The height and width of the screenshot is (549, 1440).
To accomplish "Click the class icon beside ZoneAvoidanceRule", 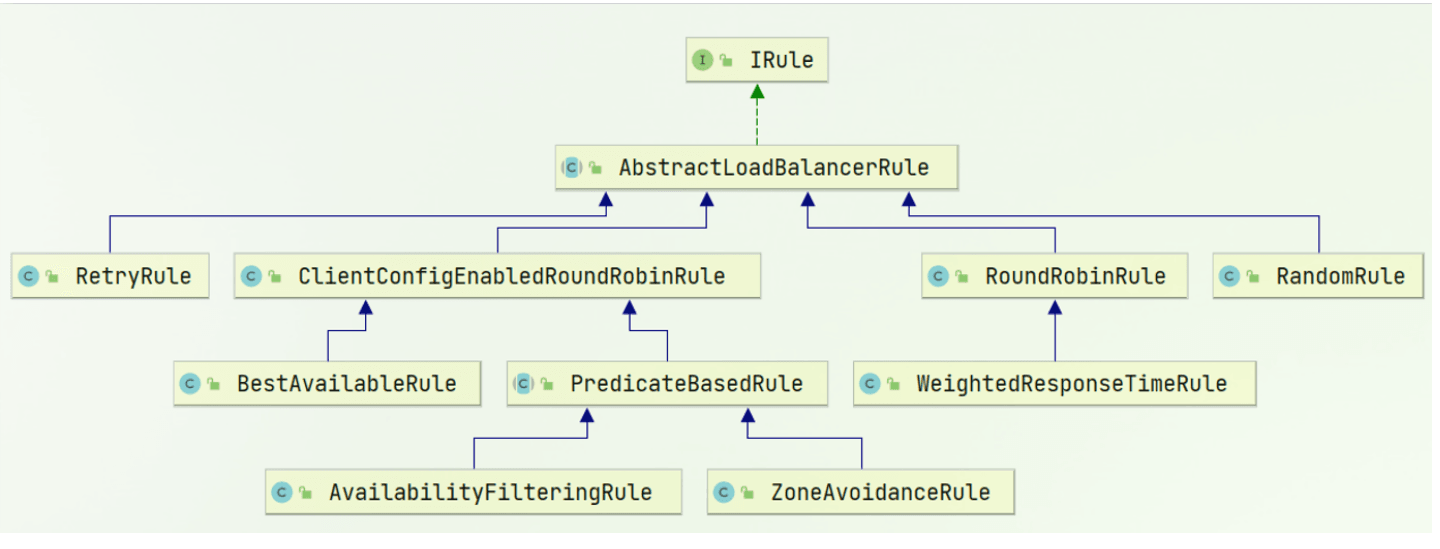I will pyautogui.click(x=724, y=492).
